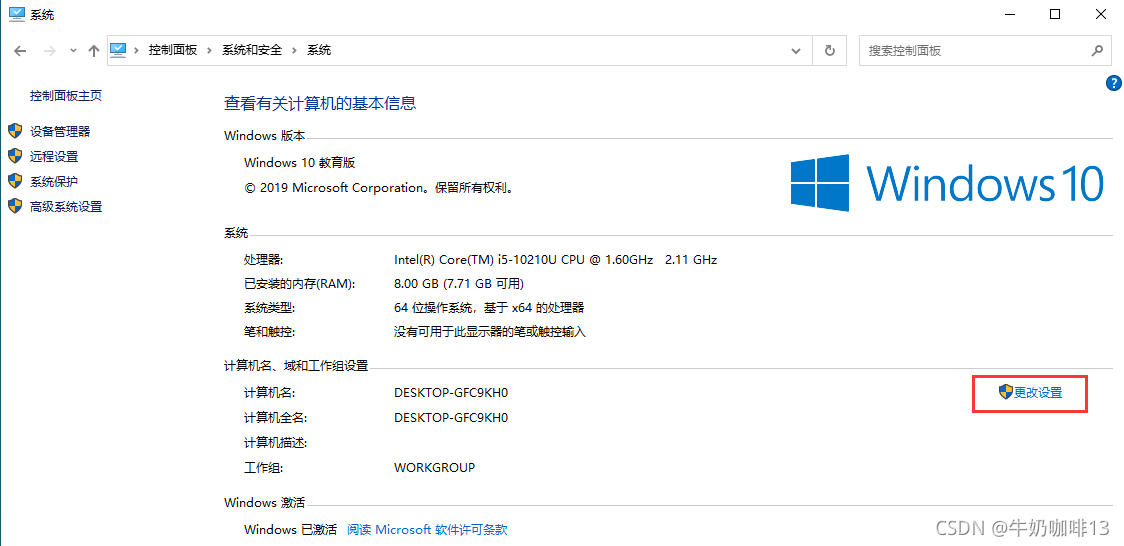Close the 系统 window
Image resolution: width=1124 pixels, height=546 pixels.
[1100, 14]
